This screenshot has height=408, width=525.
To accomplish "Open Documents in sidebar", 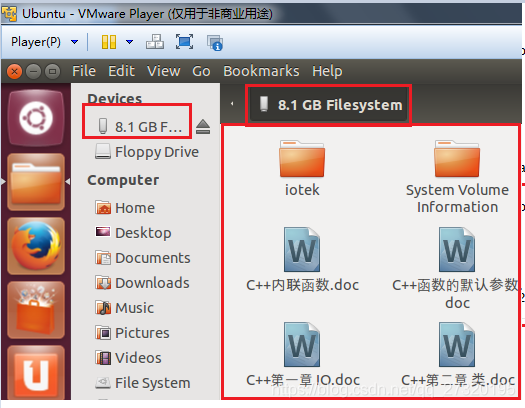I will pos(143,258).
